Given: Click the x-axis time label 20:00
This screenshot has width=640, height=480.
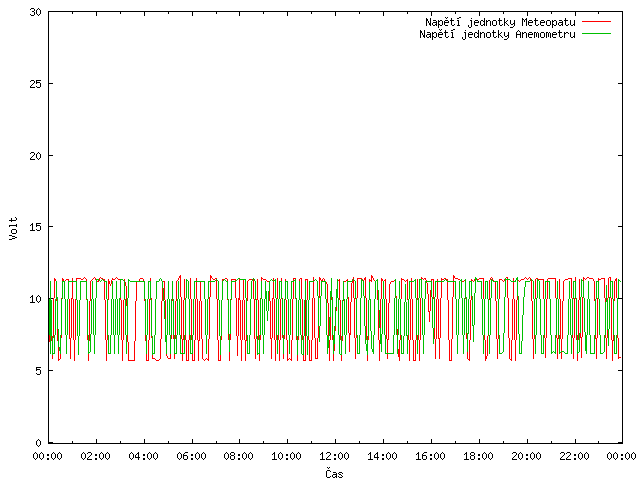Looking at the screenshot, I should [x=526, y=456].
